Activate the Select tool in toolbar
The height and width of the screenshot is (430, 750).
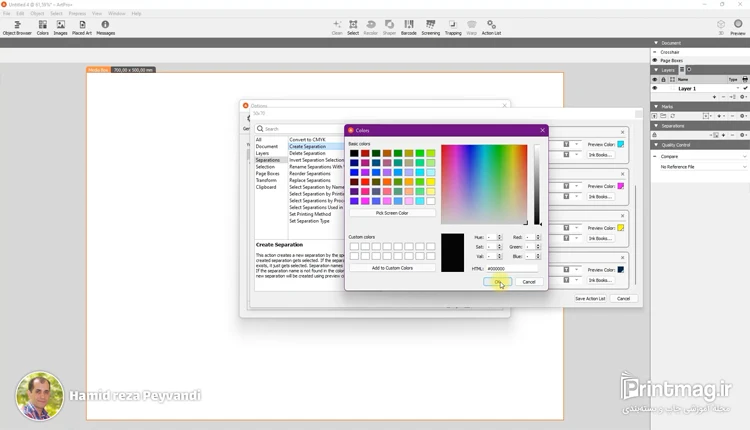(x=353, y=28)
